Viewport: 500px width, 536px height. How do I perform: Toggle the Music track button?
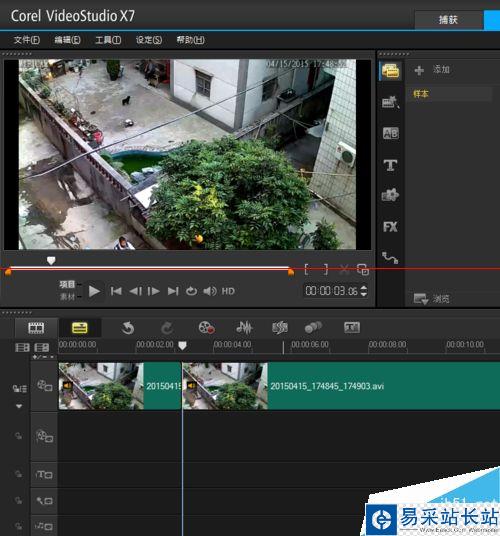[x=44, y=526]
